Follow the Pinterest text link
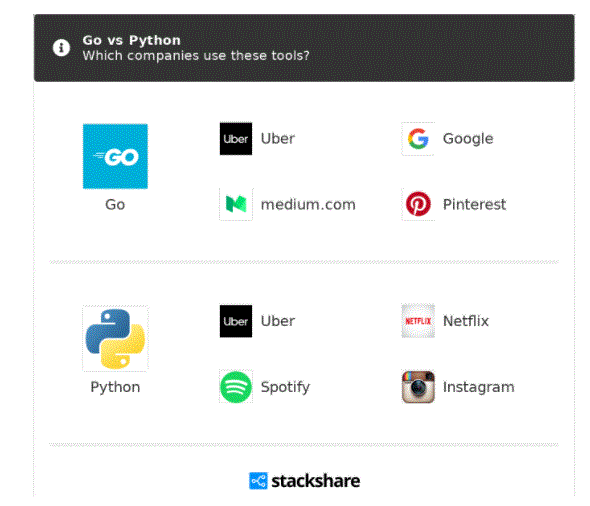Screen dimensions: 590x506 474,204
